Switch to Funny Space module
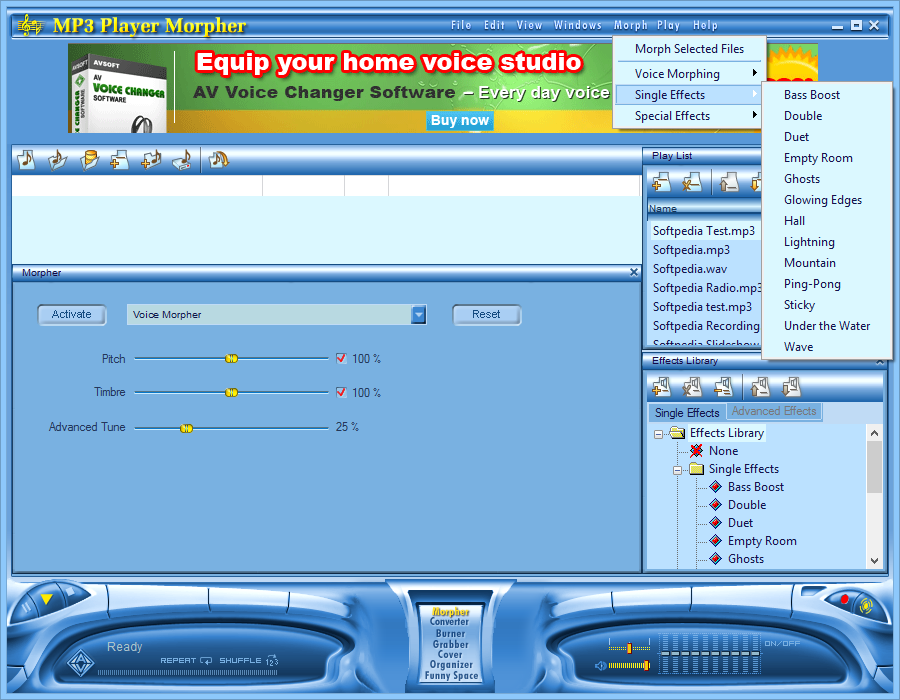The image size is (900, 700). [x=451, y=676]
